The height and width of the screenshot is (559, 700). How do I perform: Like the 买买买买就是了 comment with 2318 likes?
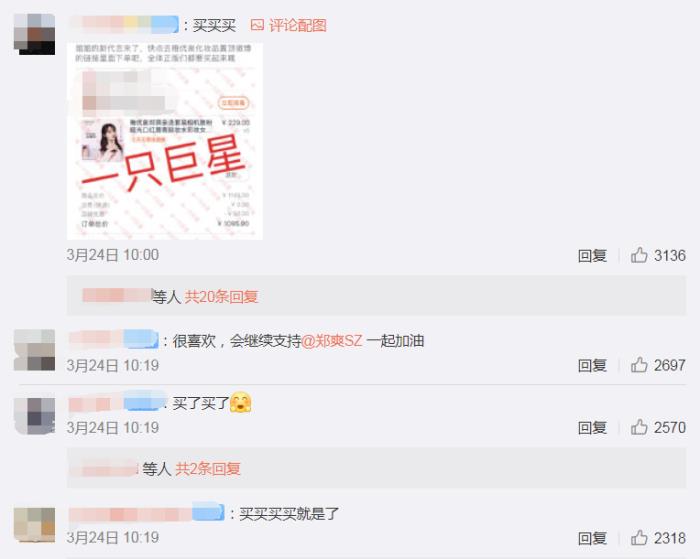(x=639, y=538)
